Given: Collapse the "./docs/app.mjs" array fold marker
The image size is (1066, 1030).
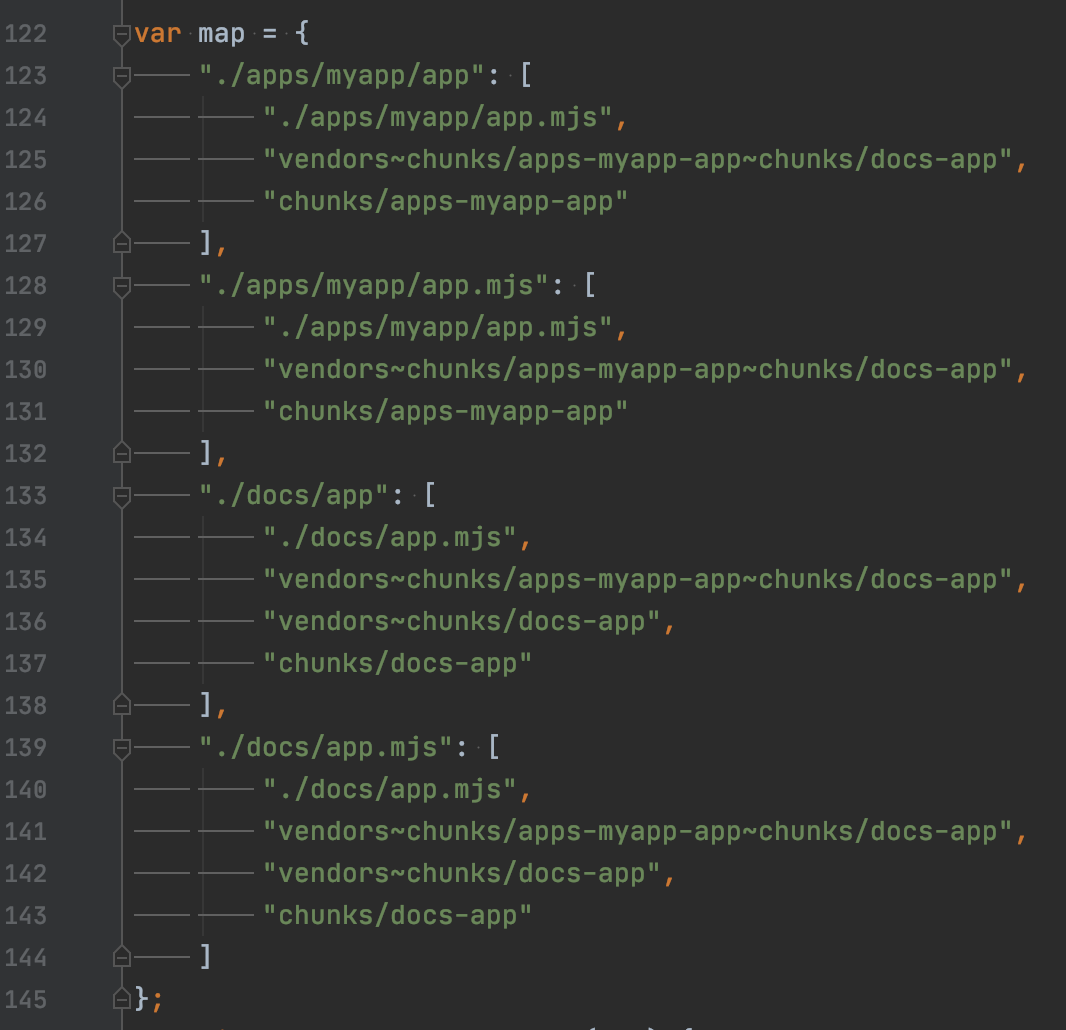Looking at the screenshot, I should (122, 749).
